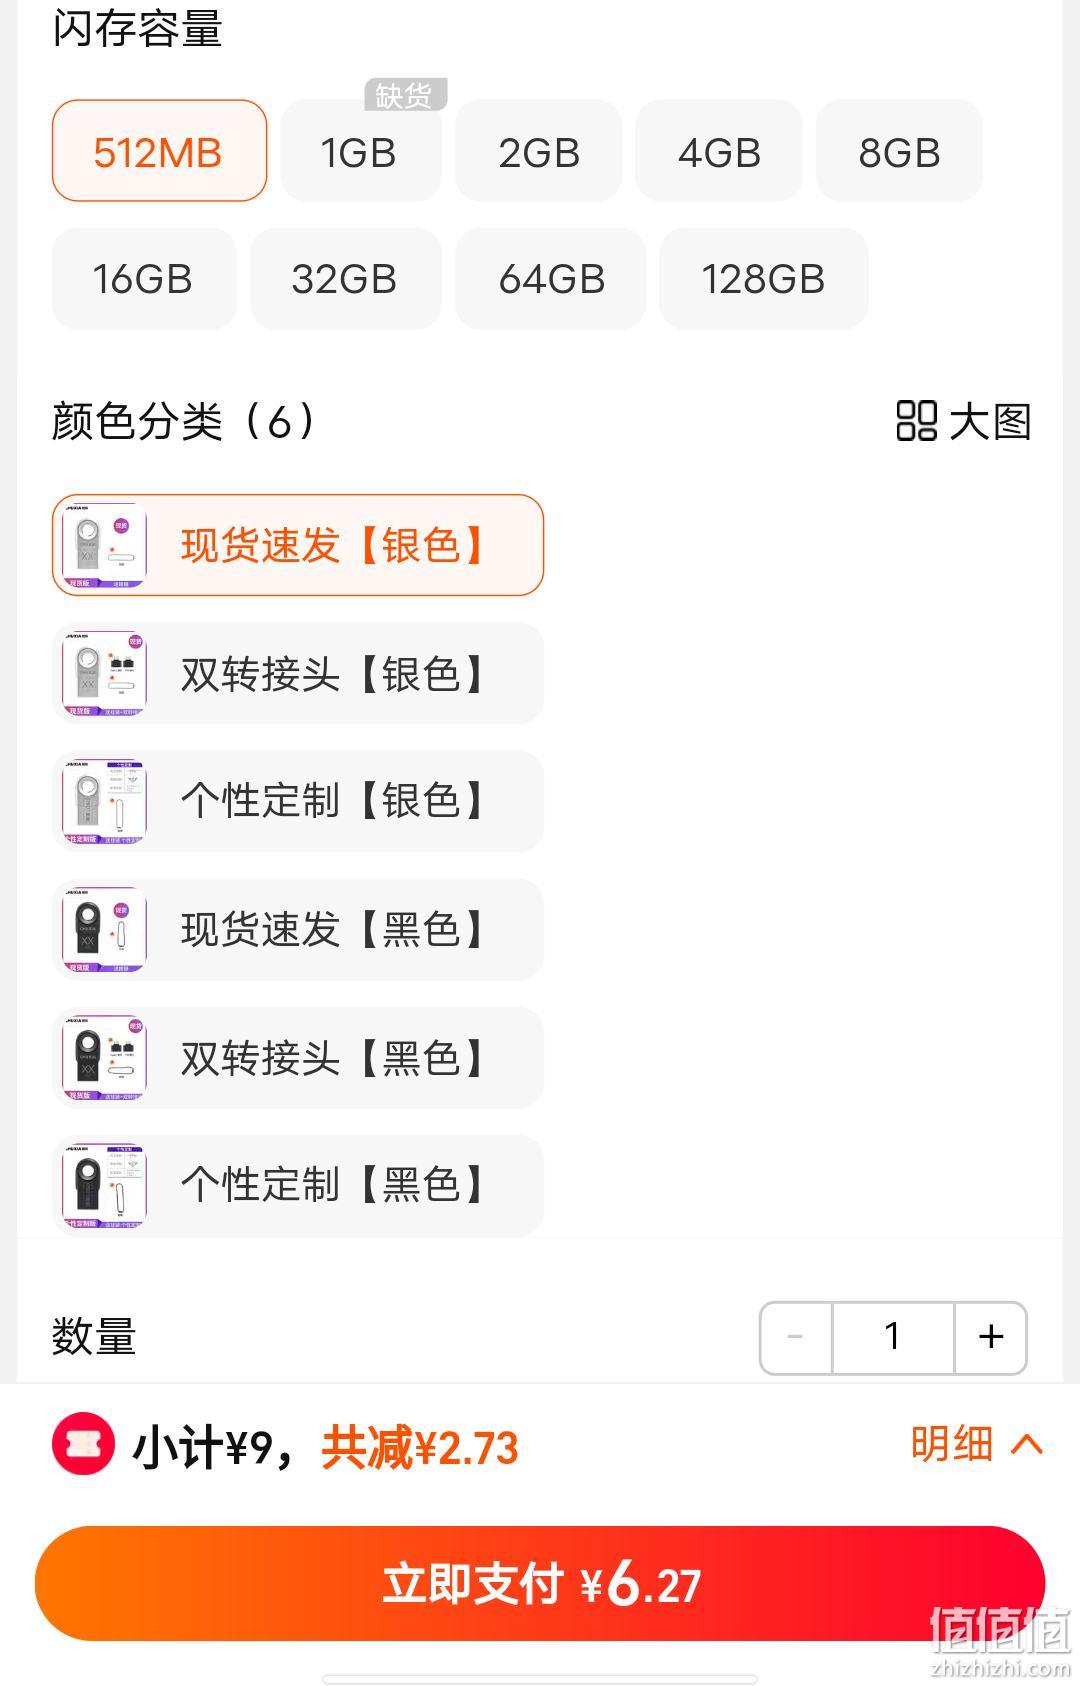Select 双转接头【黑色】 color option

297,1057
